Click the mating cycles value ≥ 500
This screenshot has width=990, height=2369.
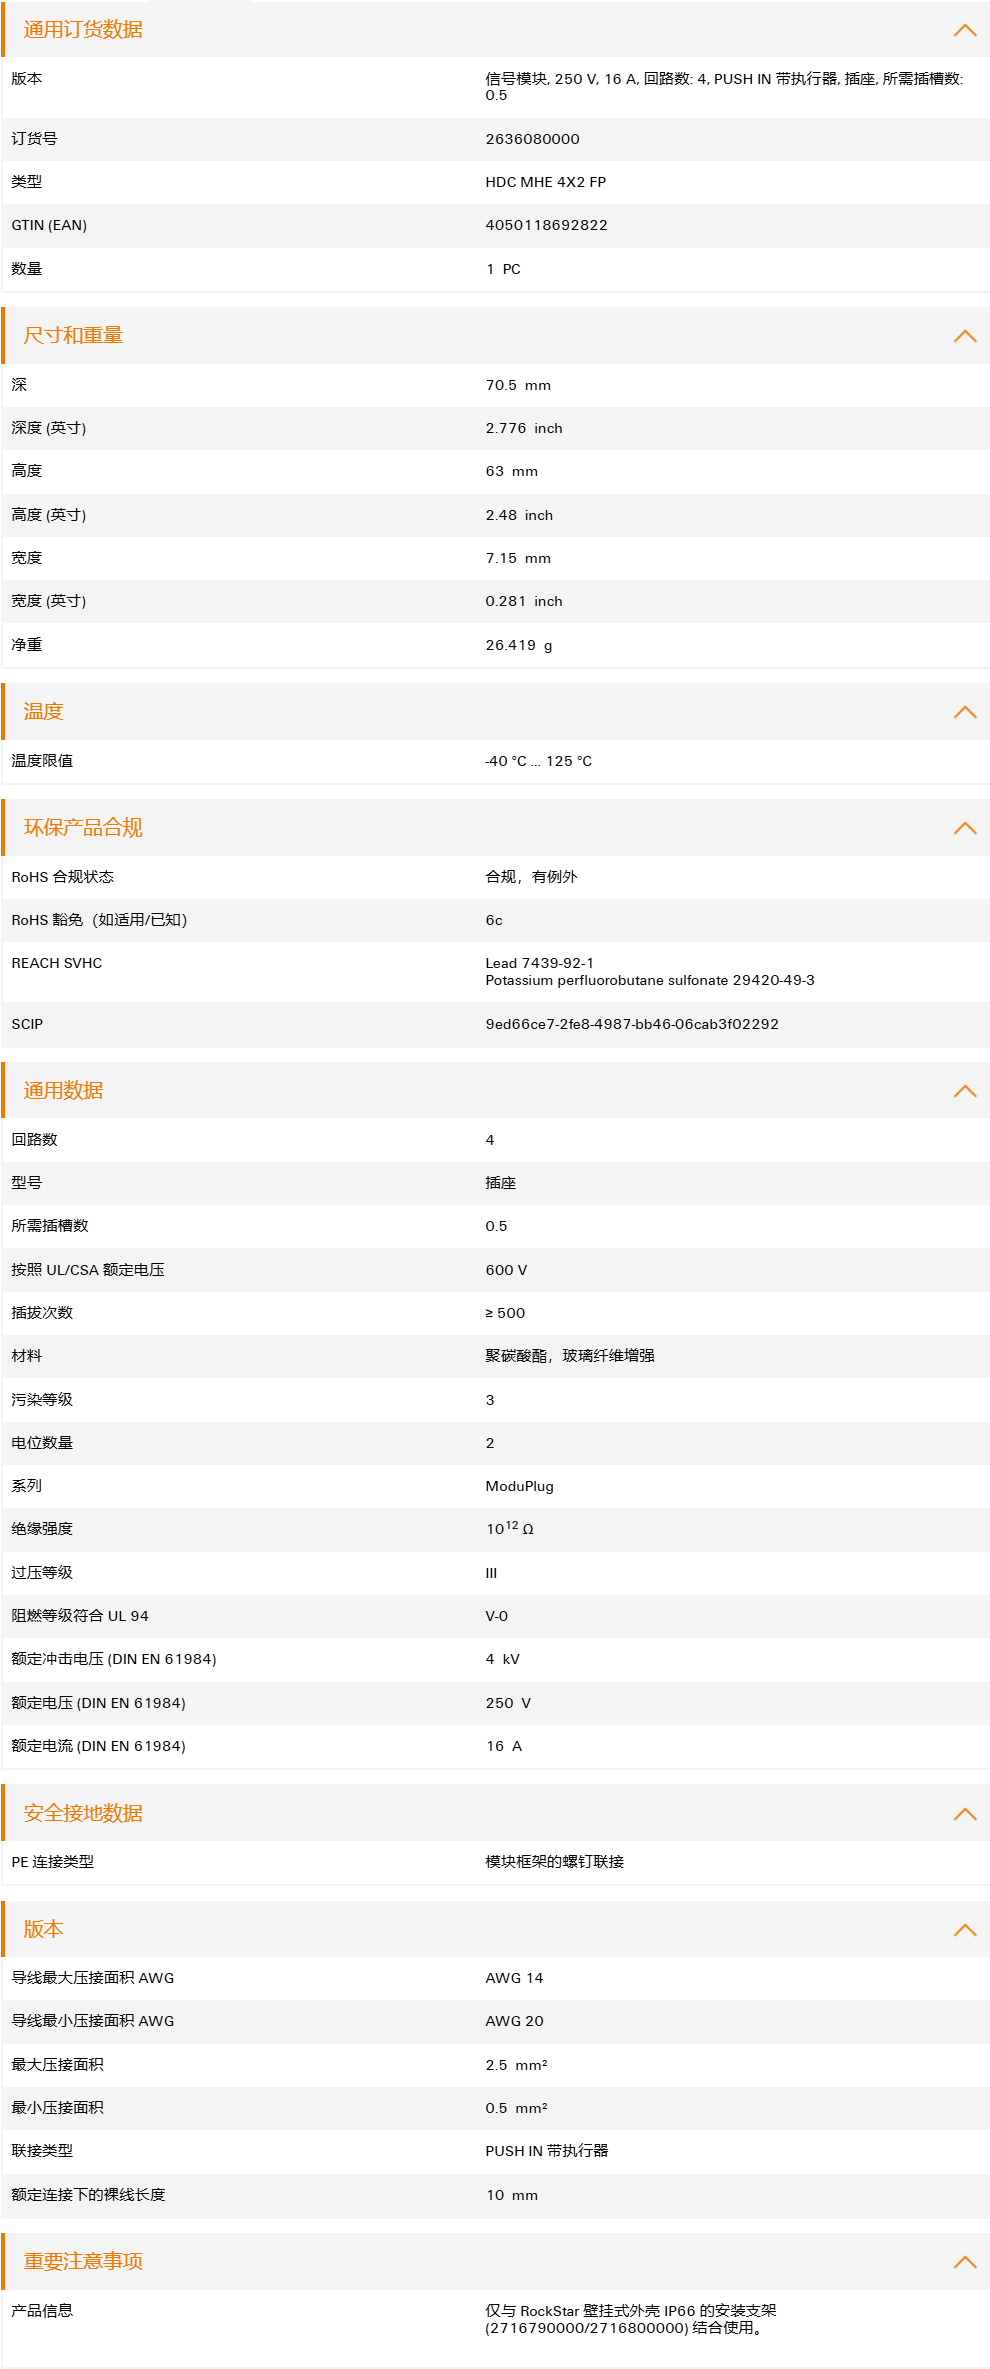(505, 1313)
